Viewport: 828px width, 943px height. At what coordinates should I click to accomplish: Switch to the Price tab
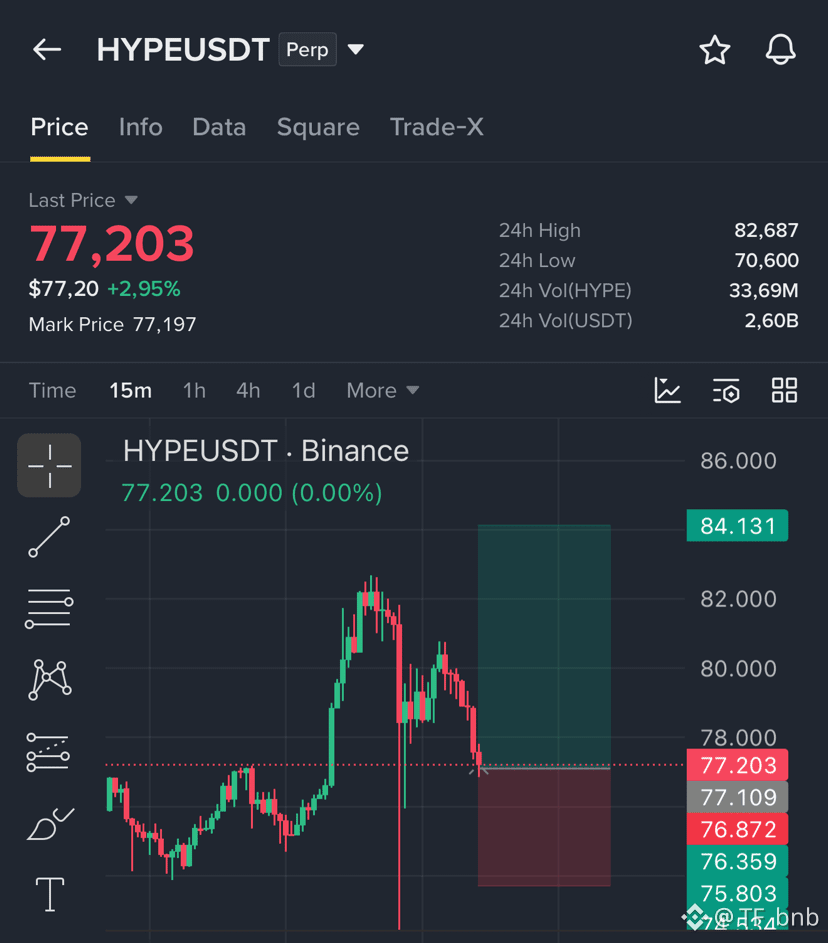[60, 127]
